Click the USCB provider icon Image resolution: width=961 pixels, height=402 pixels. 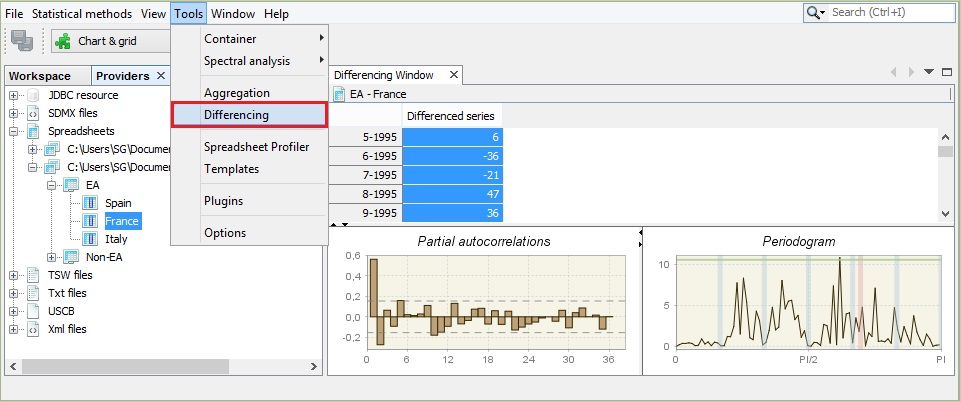(33, 311)
